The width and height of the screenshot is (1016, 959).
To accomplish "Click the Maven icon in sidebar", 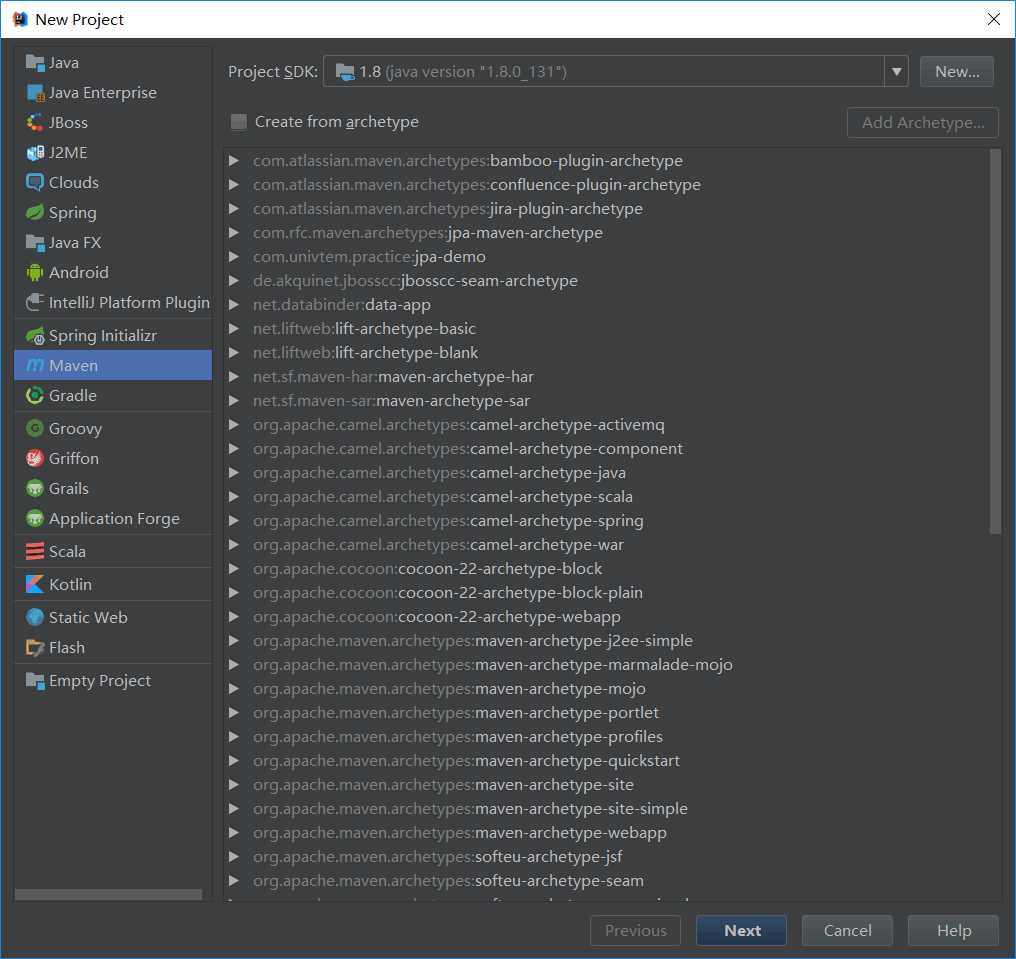I will click(x=34, y=365).
